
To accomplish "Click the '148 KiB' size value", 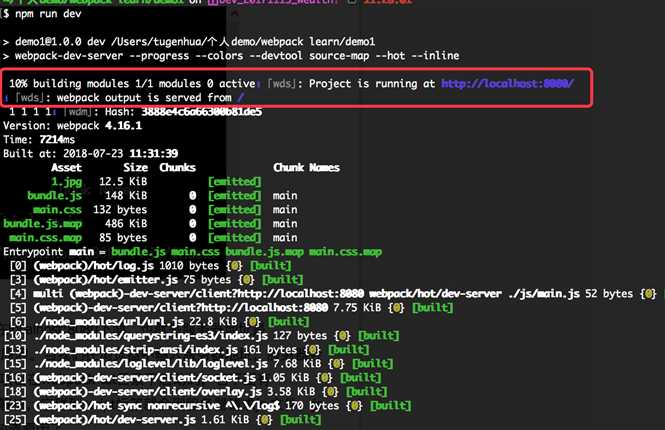I will 126,195.
